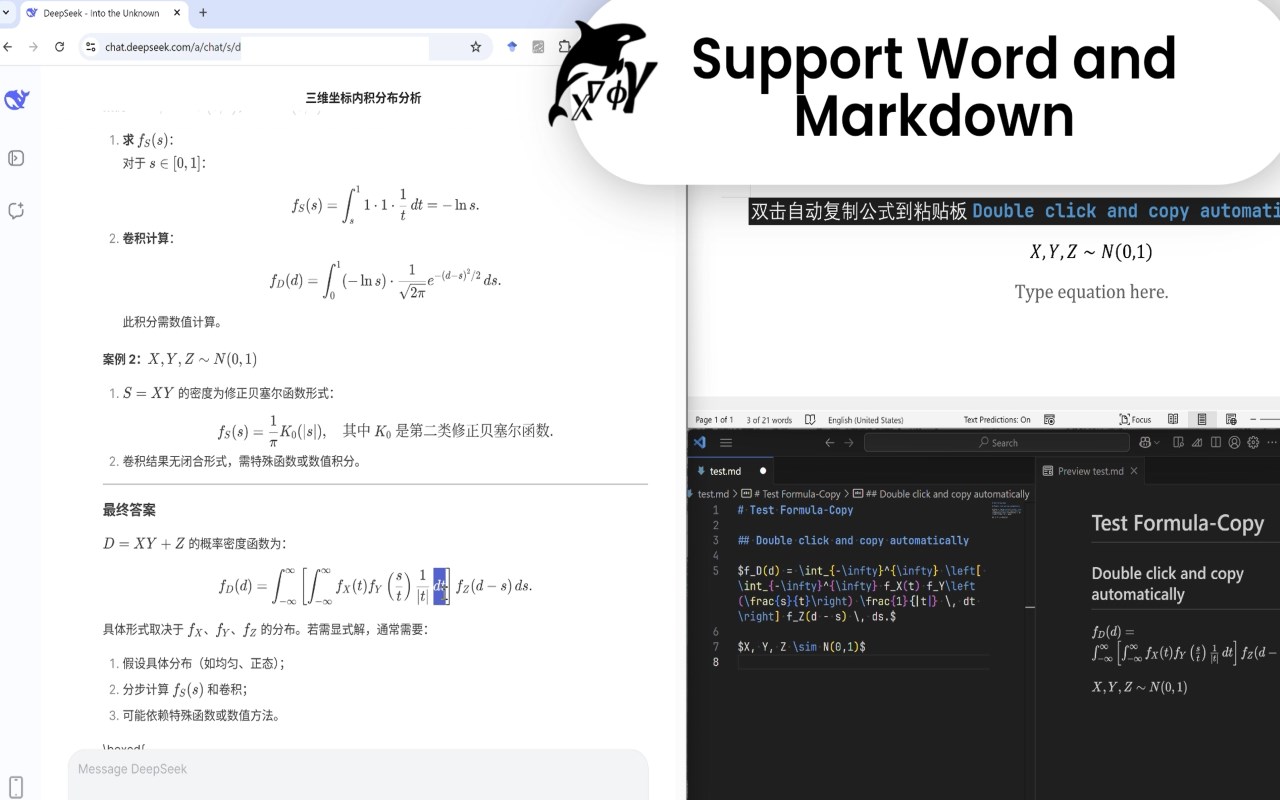The image size is (1280, 800).
Task: Click the highlighted dt in the final formula
Action: point(441,585)
